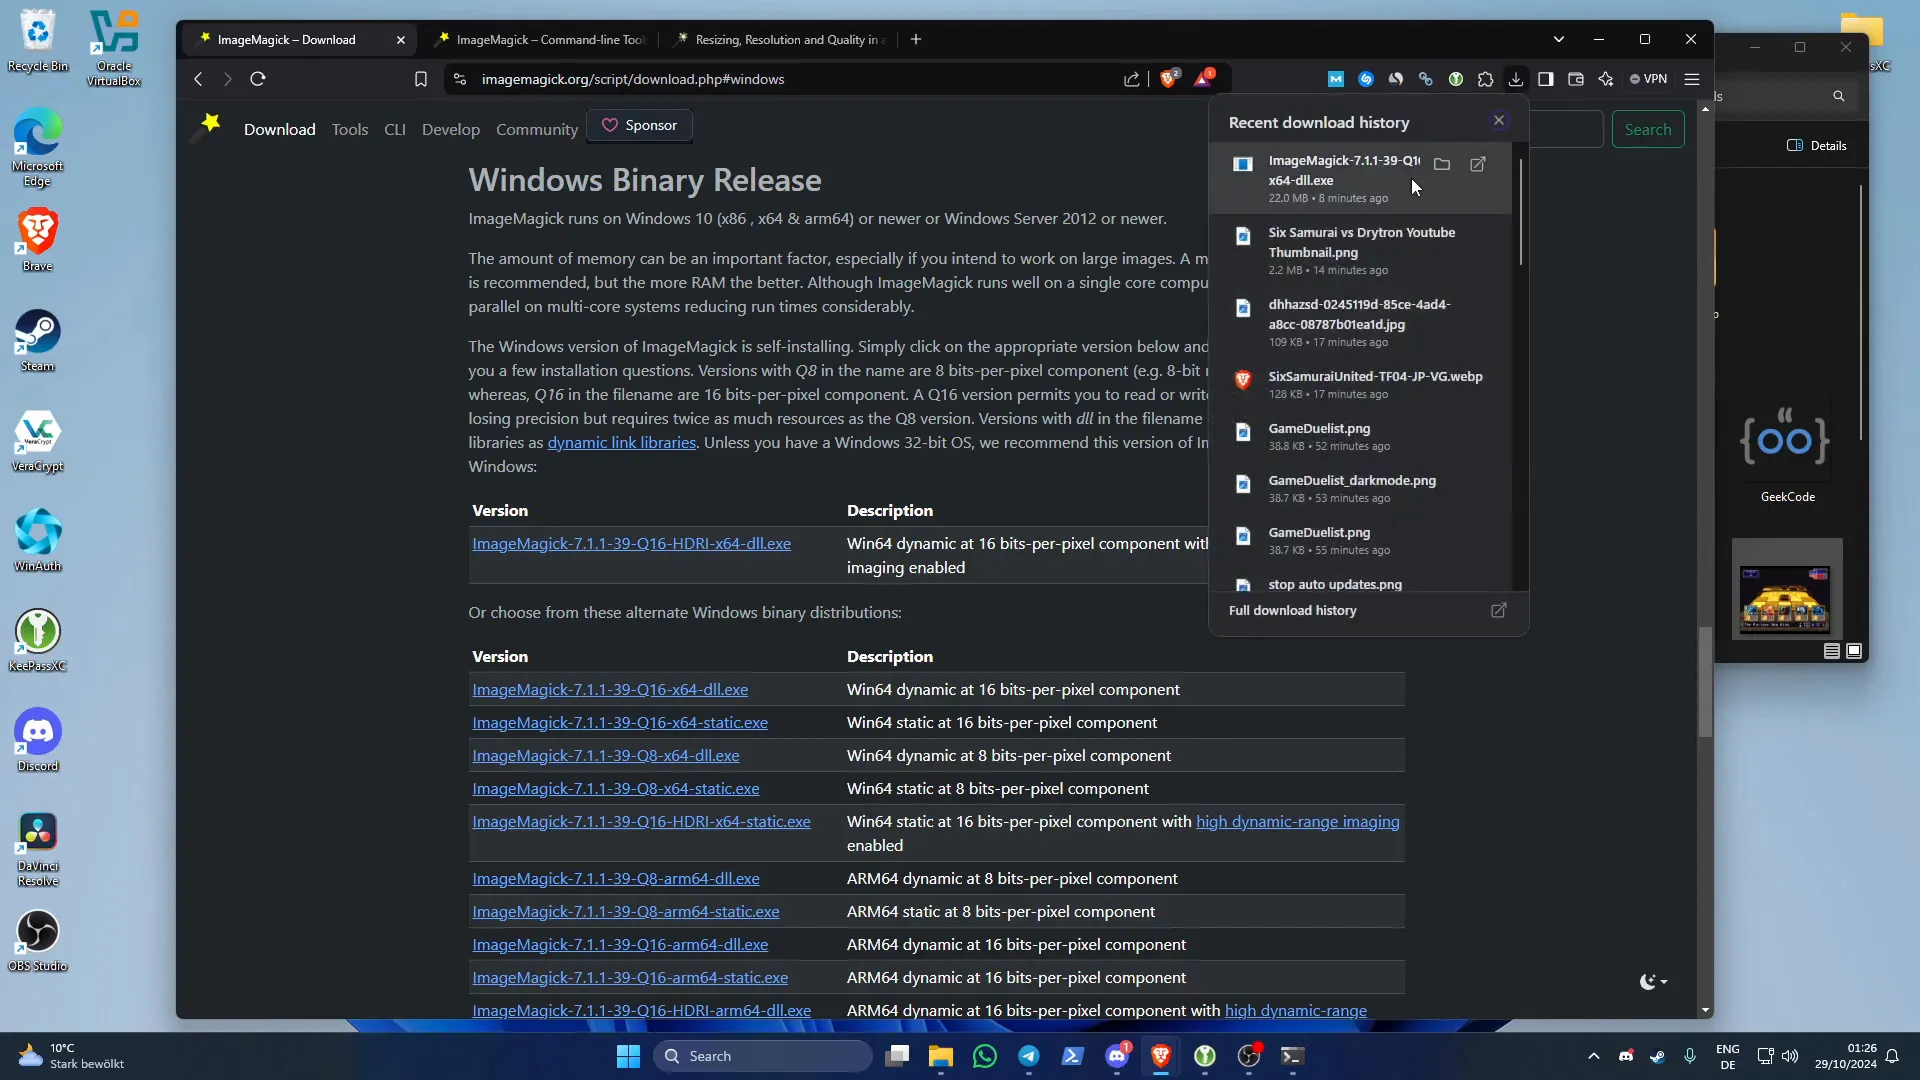Viewport: 1920px width, 1080px height.
Task: Bookmark this page with the bookmark icon
Action: [421, 79]
